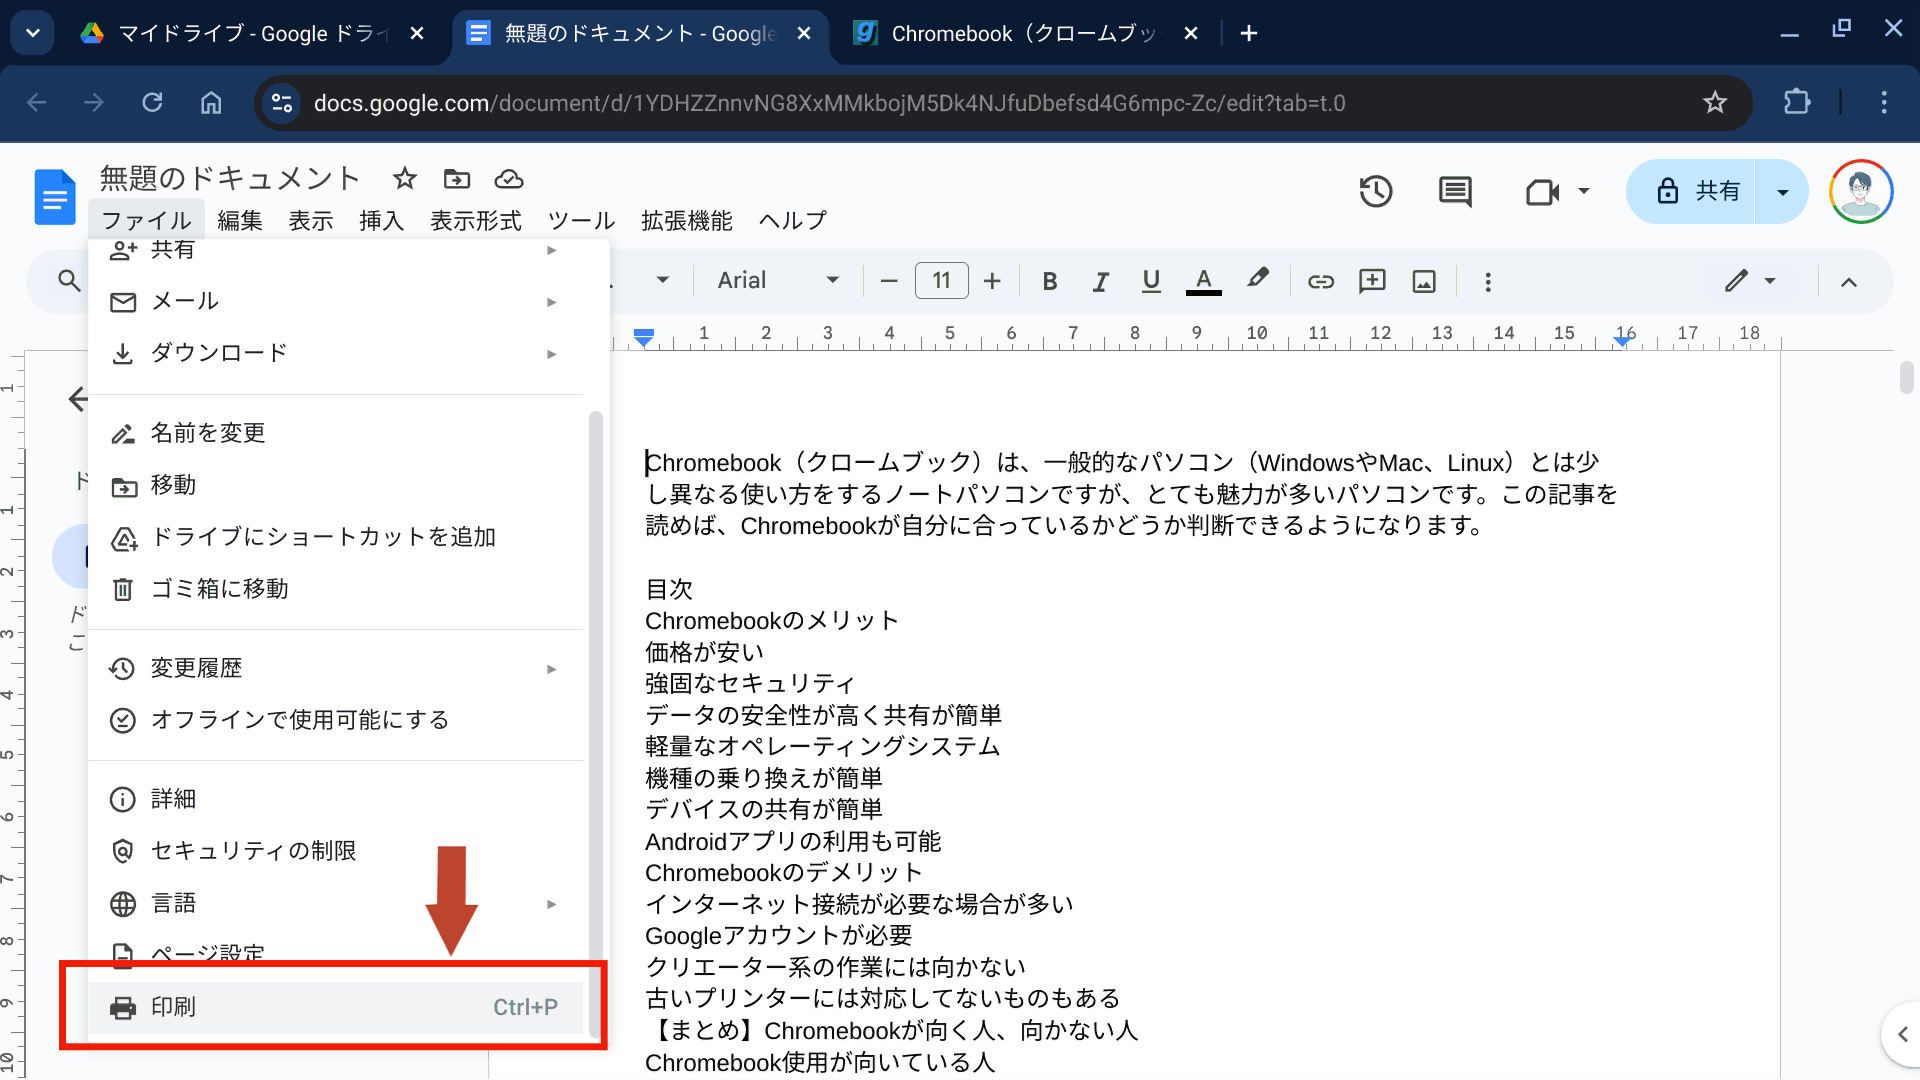Open the highlight color pen tool
Screen dimensions: 1920x1080
click(1258, 280)
